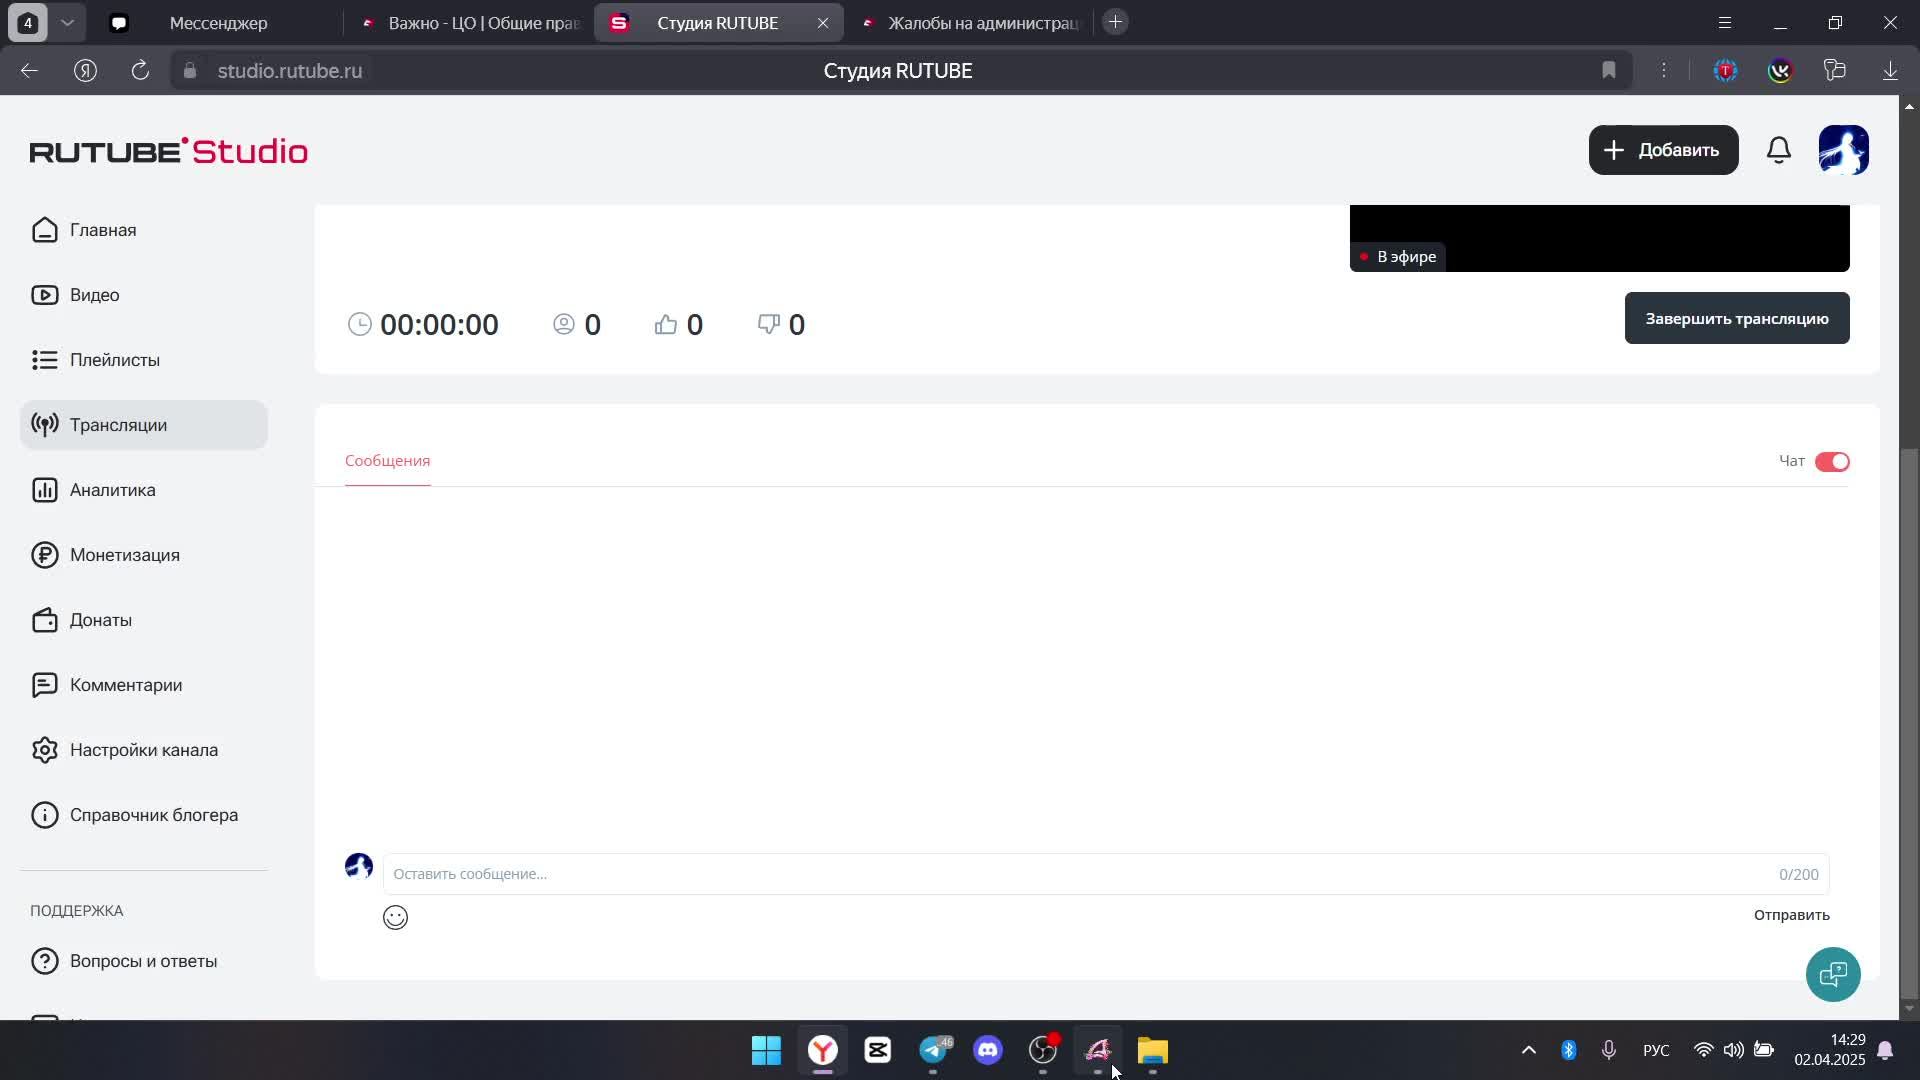The width and height of the screenshot is (1920, 1080).
Task: Open the browser menu with three dots
Action: [1664, 70]
